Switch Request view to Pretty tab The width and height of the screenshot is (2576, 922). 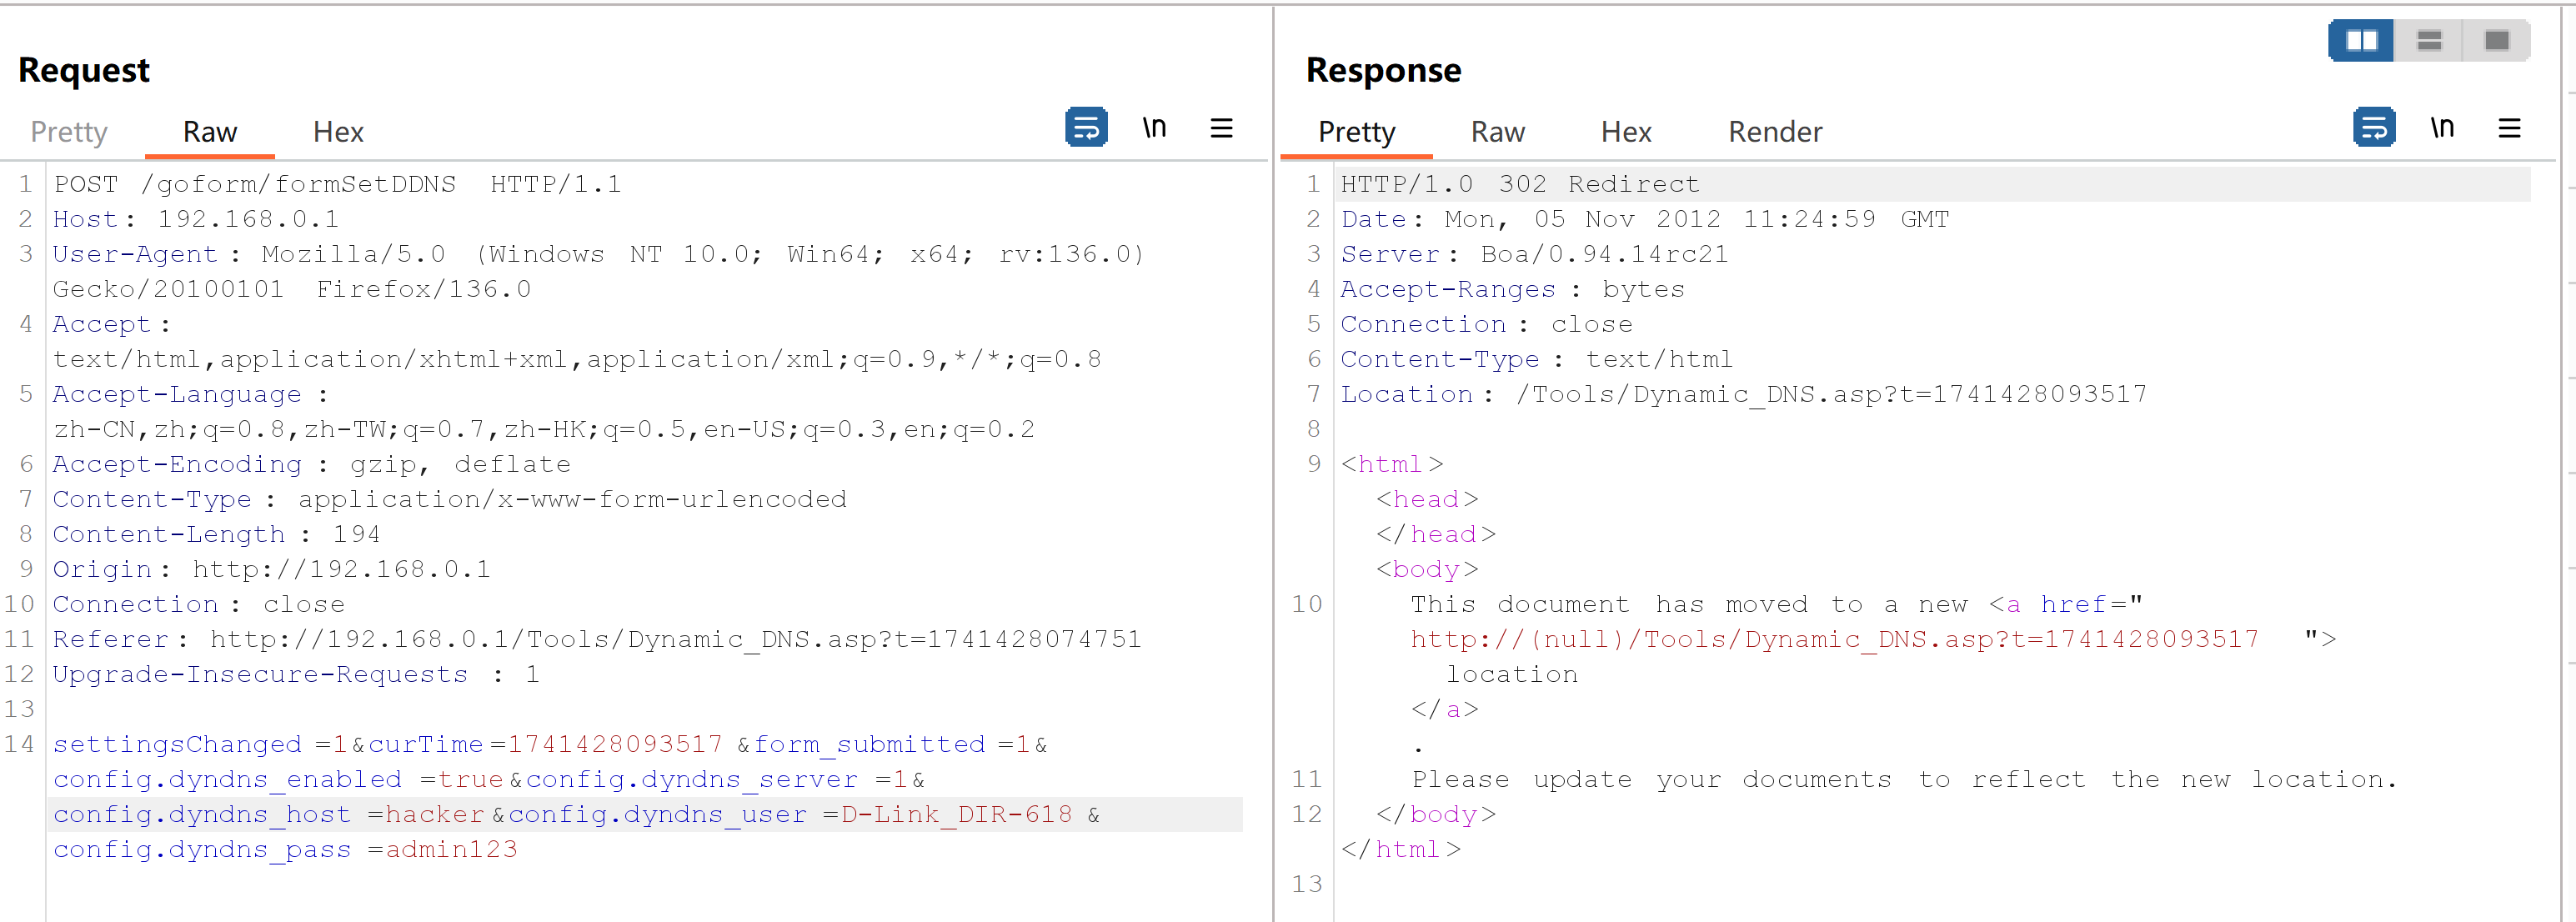coord(69,132)
